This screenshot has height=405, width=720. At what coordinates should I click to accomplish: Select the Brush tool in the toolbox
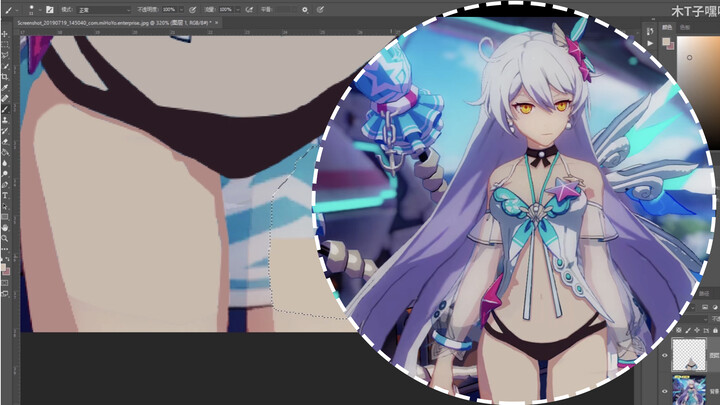(5, 109)
